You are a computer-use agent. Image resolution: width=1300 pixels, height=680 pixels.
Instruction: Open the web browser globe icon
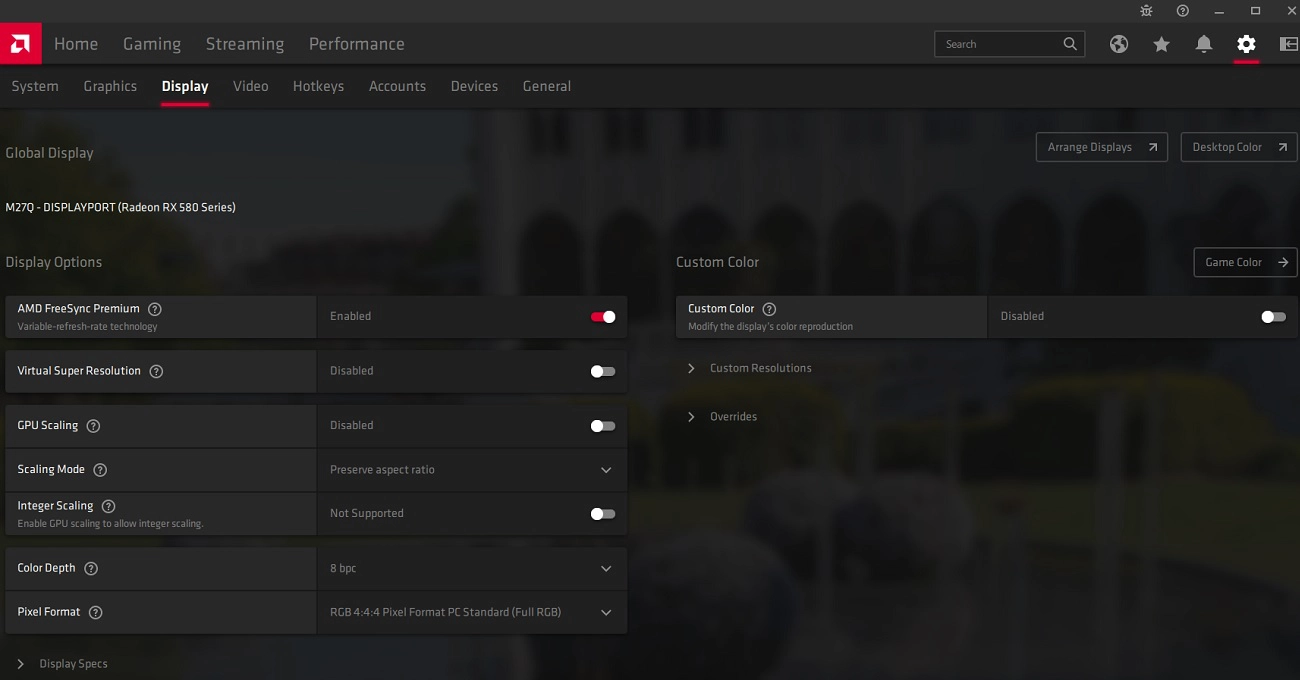click(x=1119, y=44)
